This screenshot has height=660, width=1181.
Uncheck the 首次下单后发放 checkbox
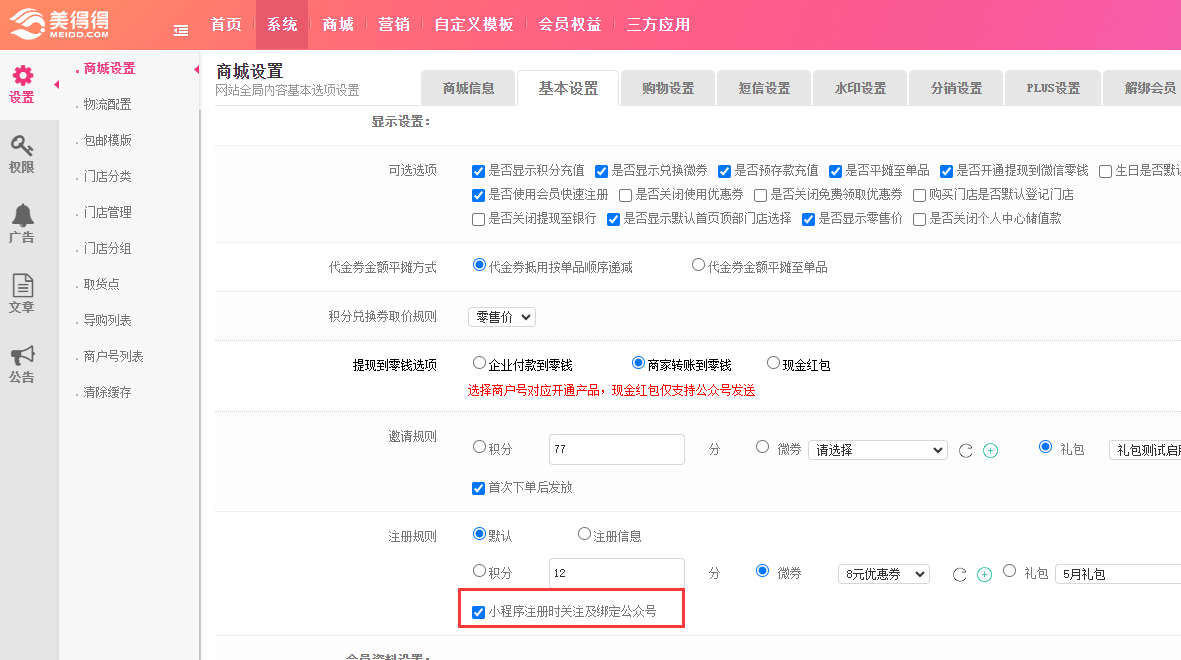479,488
